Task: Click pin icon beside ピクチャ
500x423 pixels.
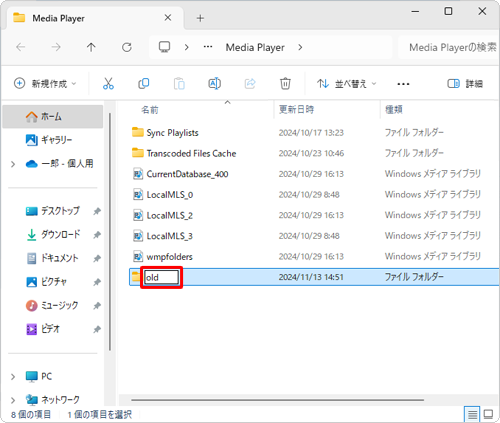Action: (x=97, y=282)
